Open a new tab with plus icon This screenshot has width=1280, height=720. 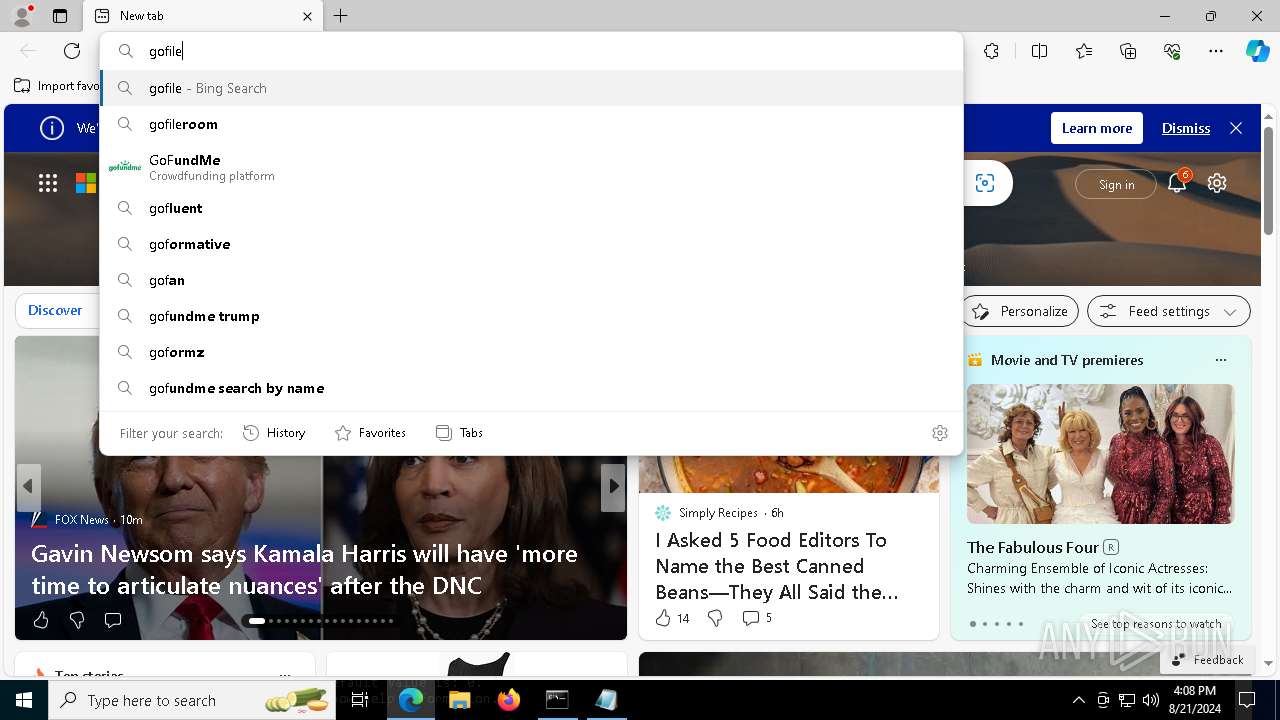(x=341, y=16)
